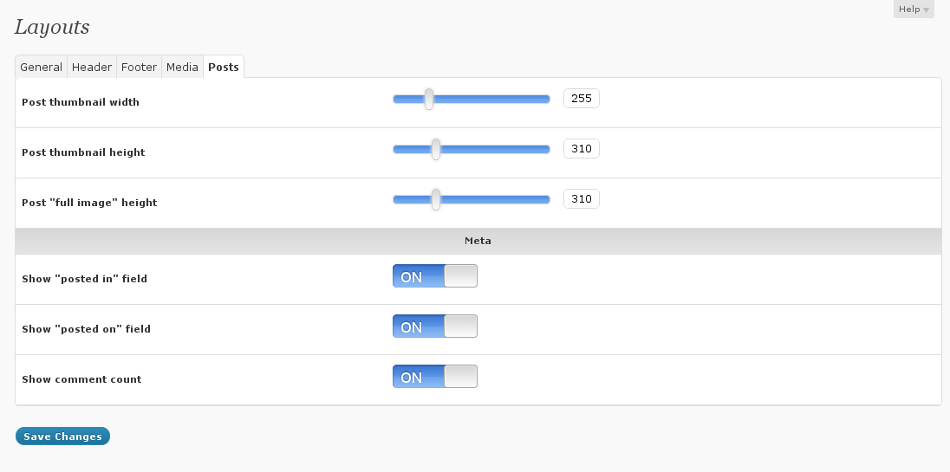Viewport: 950px width, 472px height.
Task: Click the Post thumbnail height label
Action: point(83,152)
